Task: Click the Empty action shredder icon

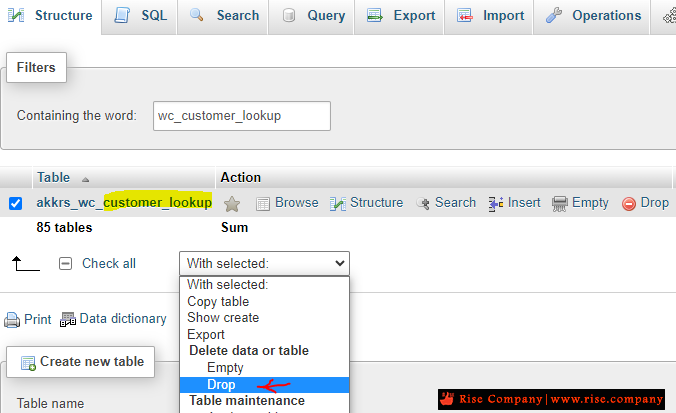Action: [560, 203]
